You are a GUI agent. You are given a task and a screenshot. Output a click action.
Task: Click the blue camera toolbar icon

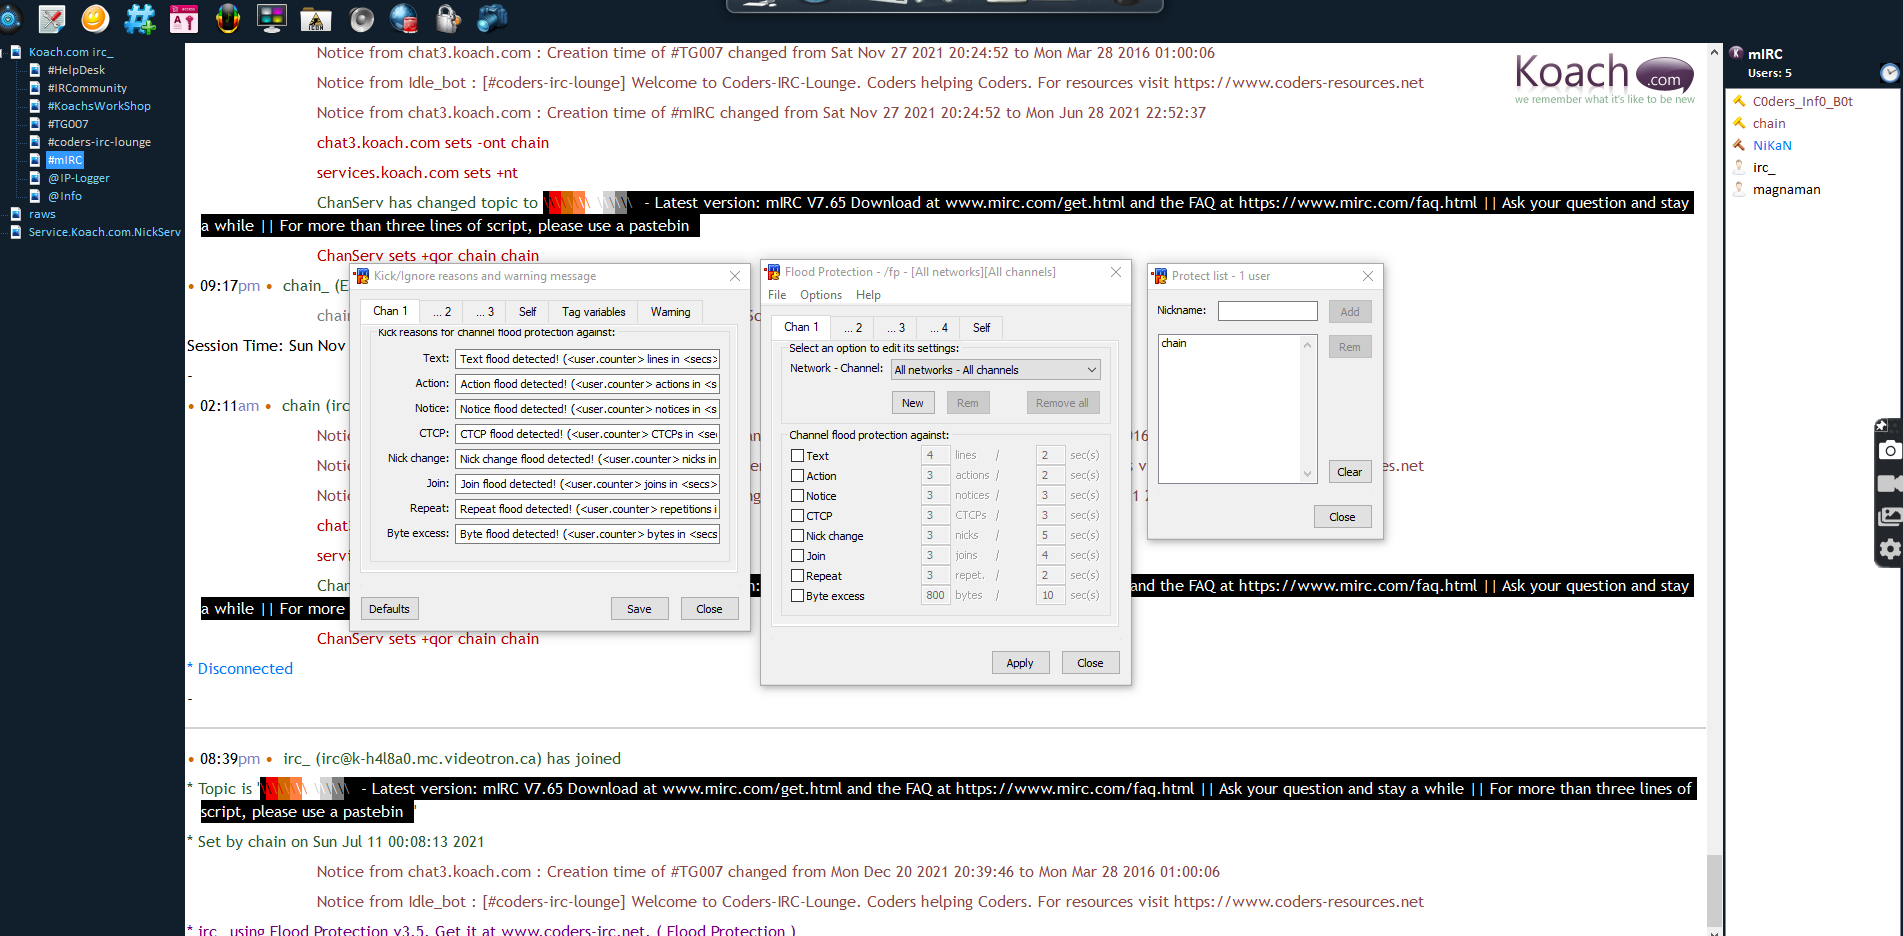tap(492, 18)
